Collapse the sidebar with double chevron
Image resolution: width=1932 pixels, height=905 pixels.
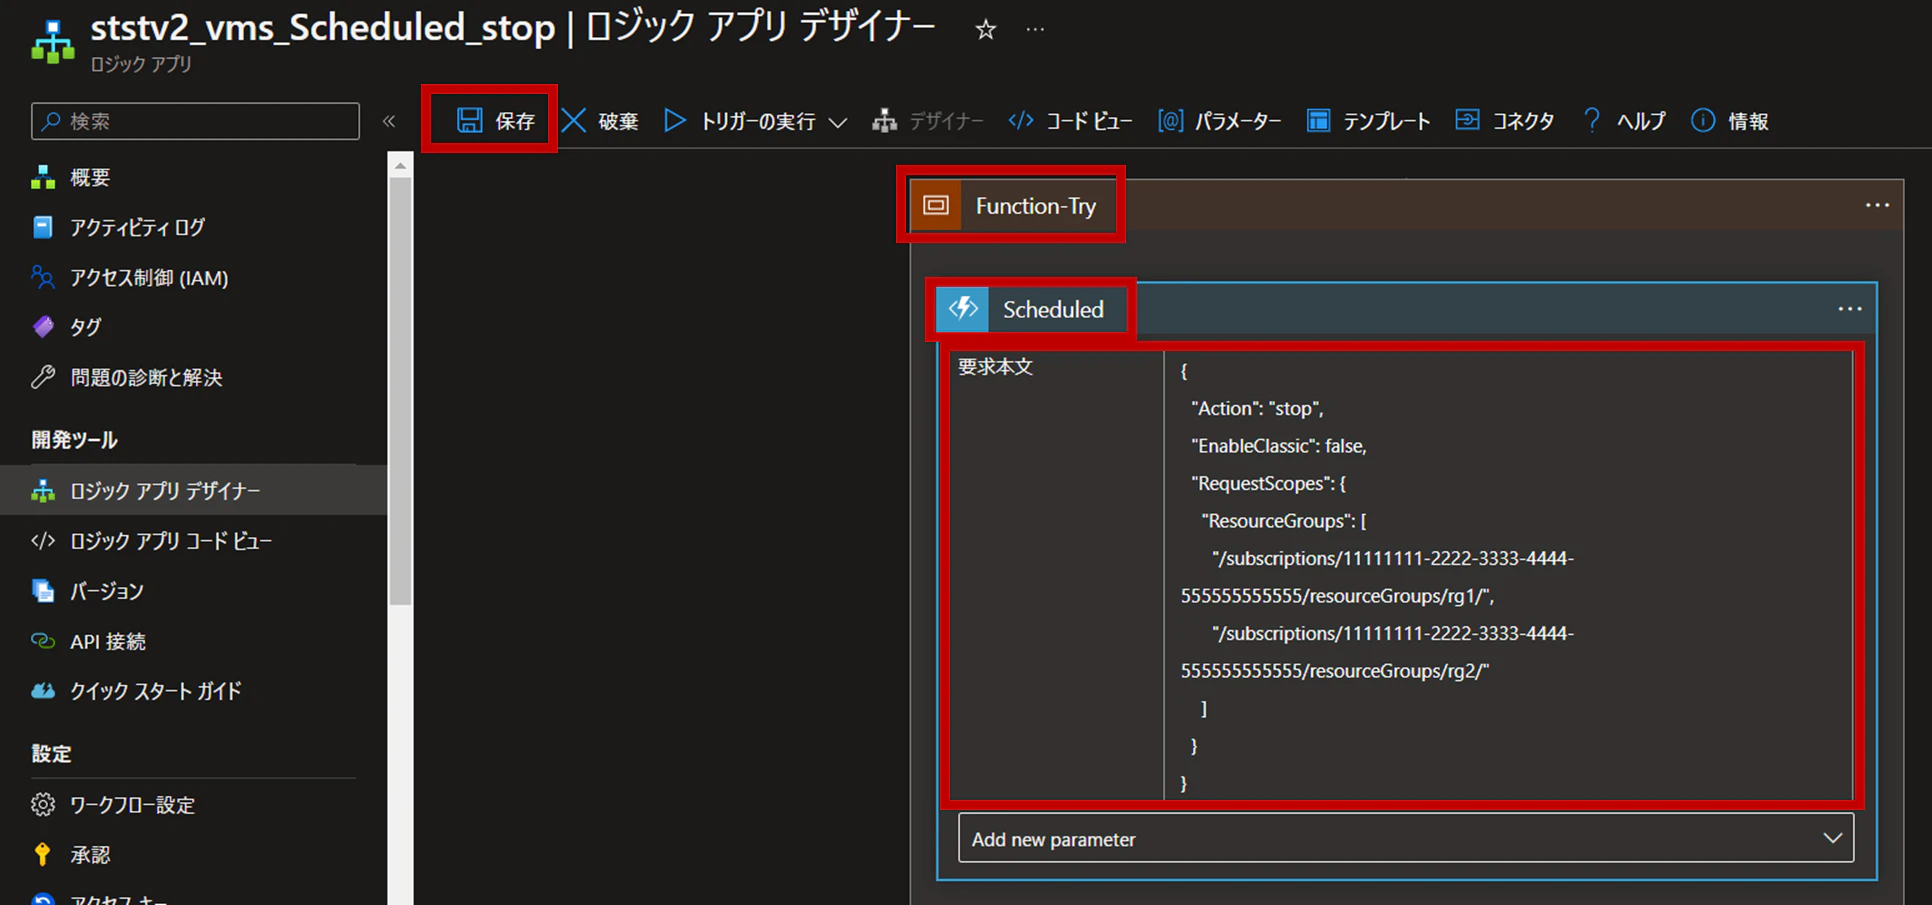(x=389, y=121)
